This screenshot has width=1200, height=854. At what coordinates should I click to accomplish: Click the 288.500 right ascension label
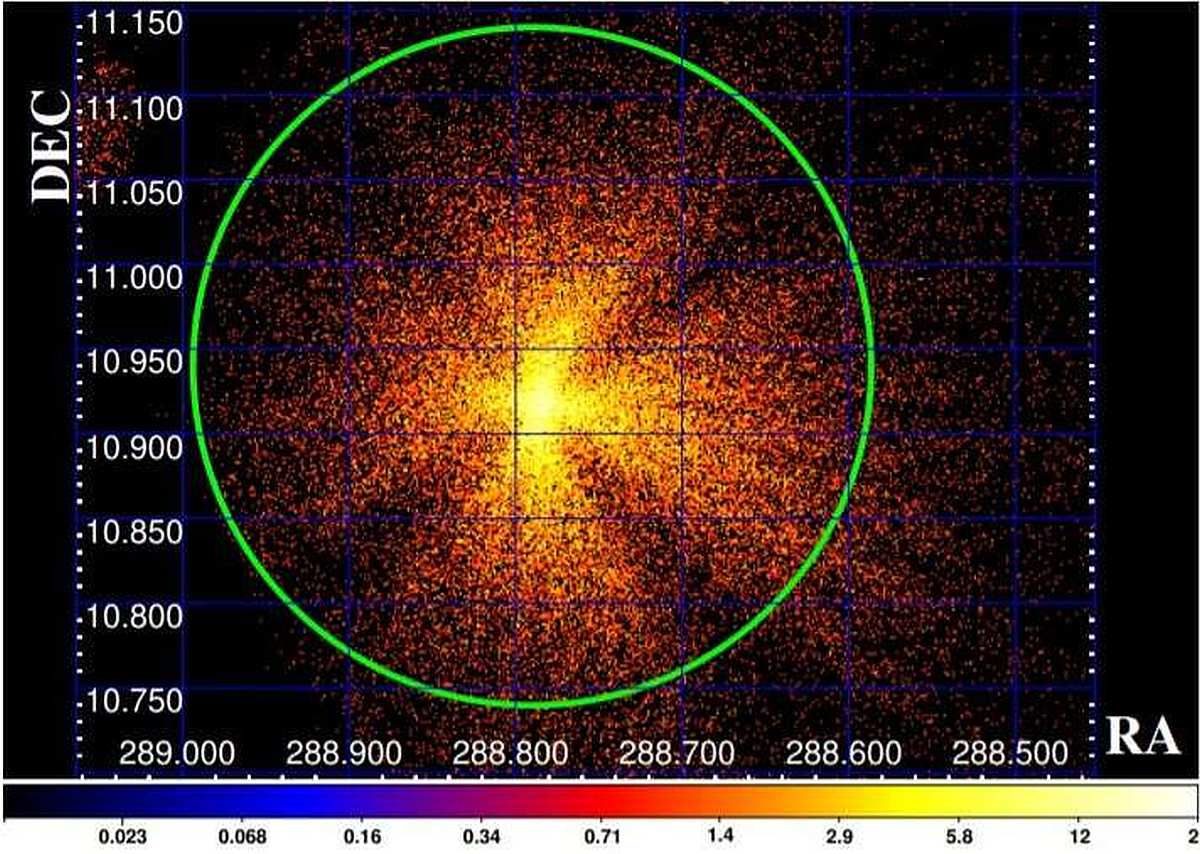coord(1011,751)
